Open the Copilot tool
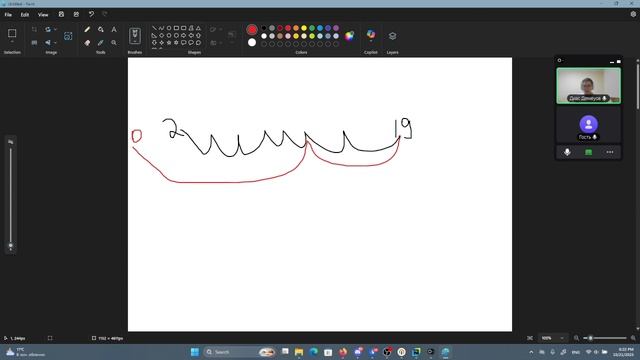Screen dimensions: 640x360 coord(371,35)
